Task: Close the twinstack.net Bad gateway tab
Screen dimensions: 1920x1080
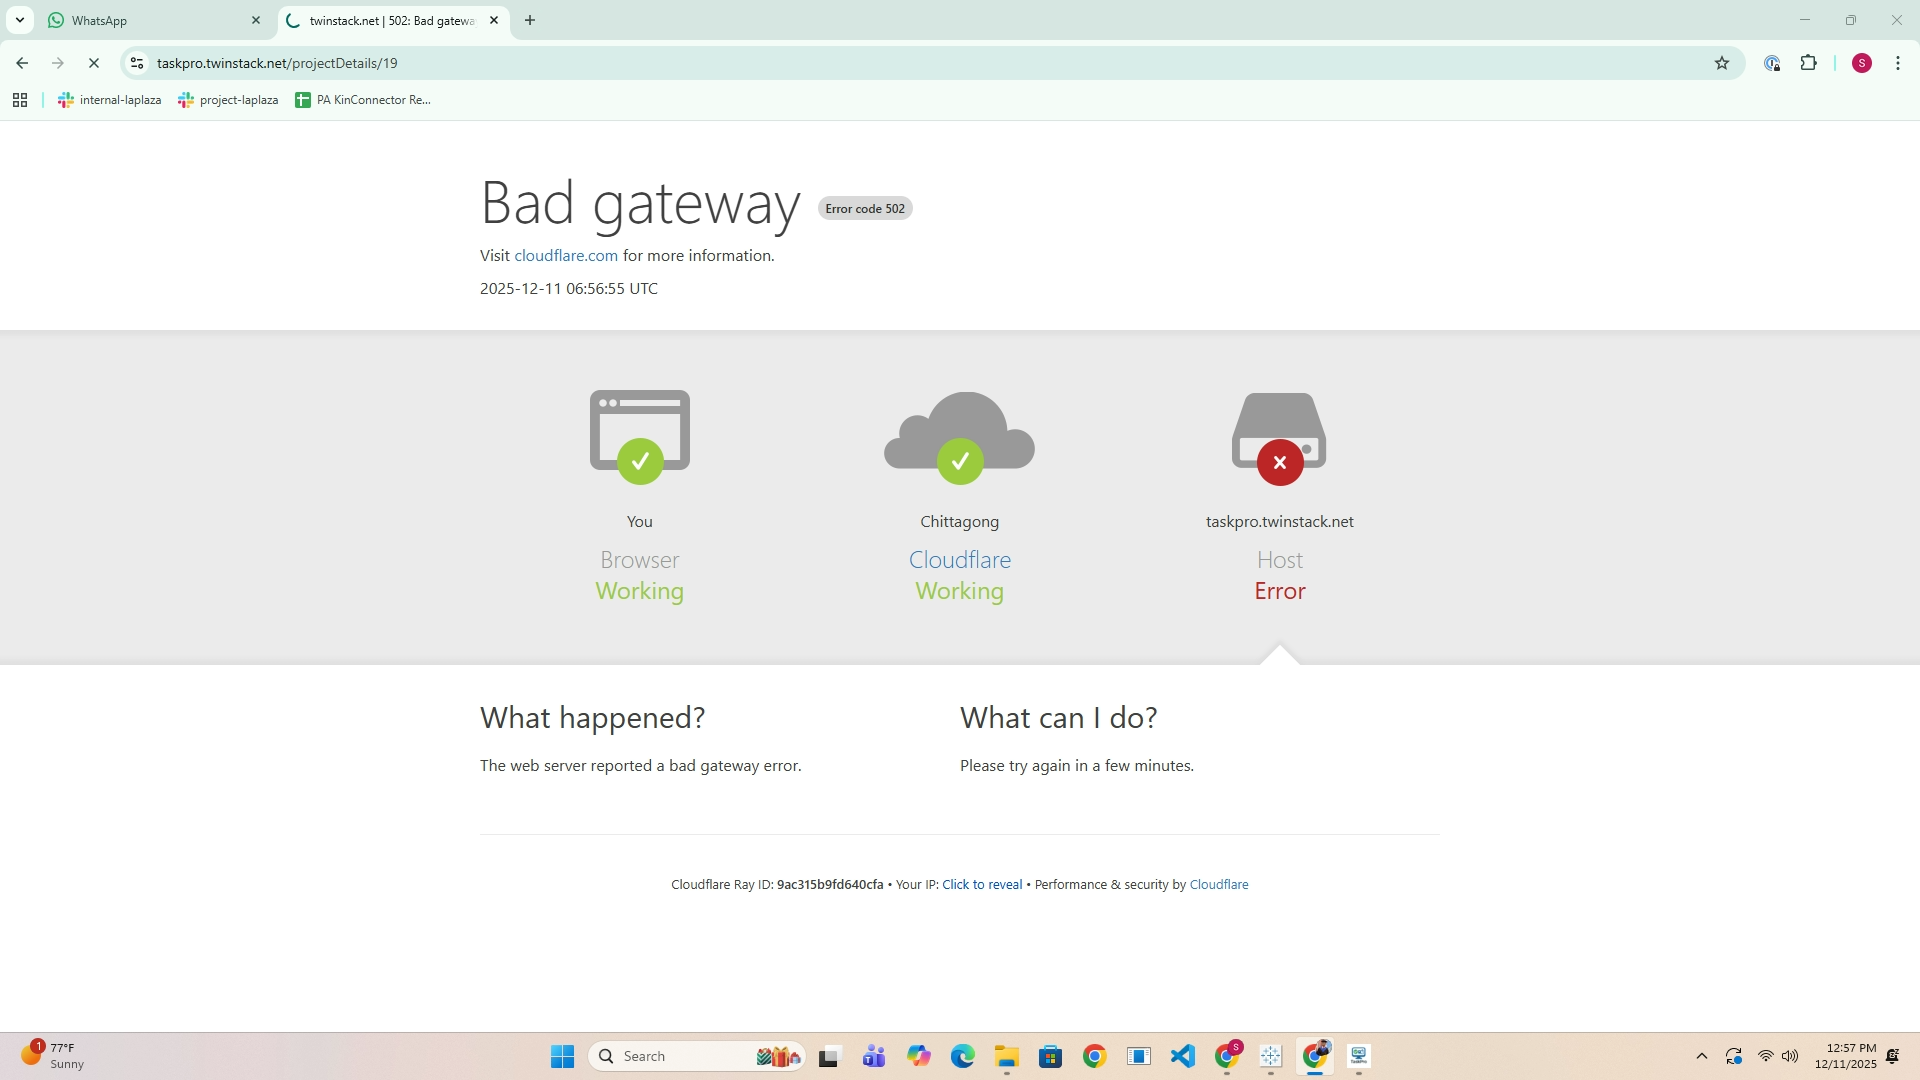Action: click(x=494, y=20)
